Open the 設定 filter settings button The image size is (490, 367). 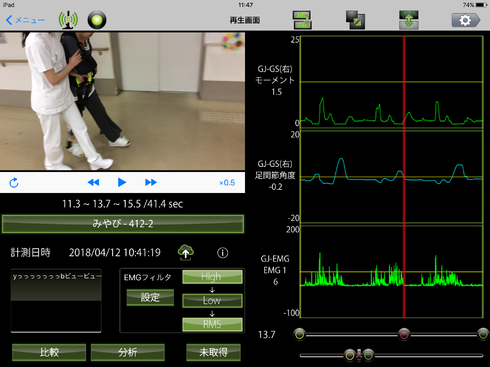150,297
